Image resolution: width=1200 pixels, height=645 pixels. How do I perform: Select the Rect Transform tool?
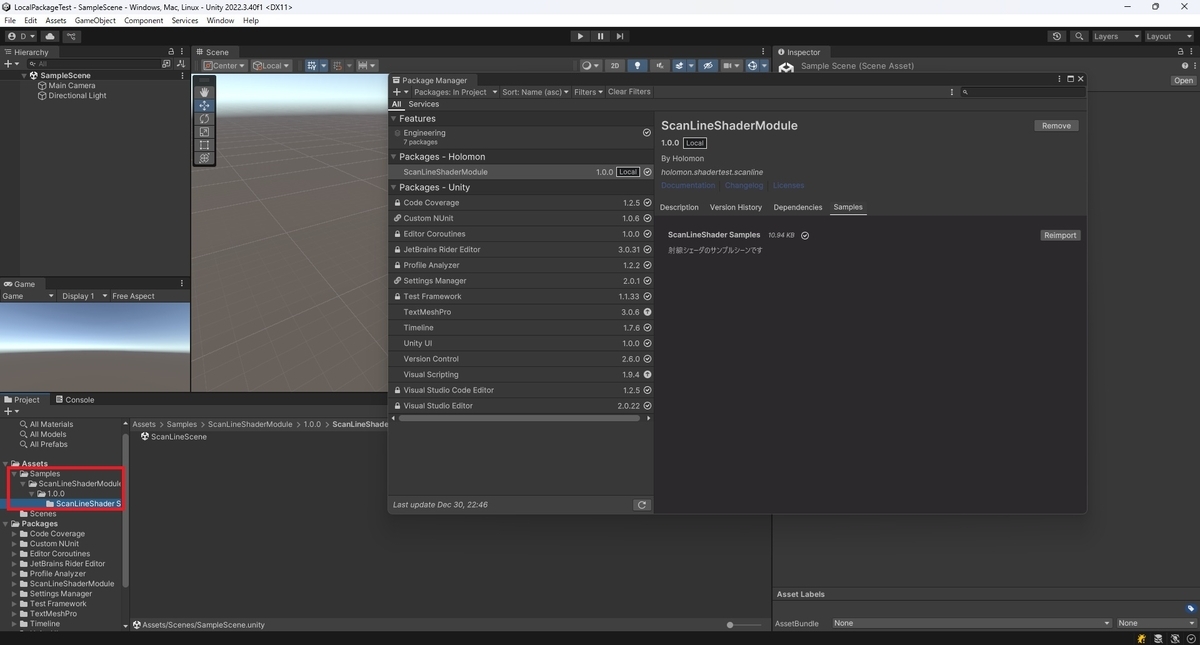coord(204,145)
